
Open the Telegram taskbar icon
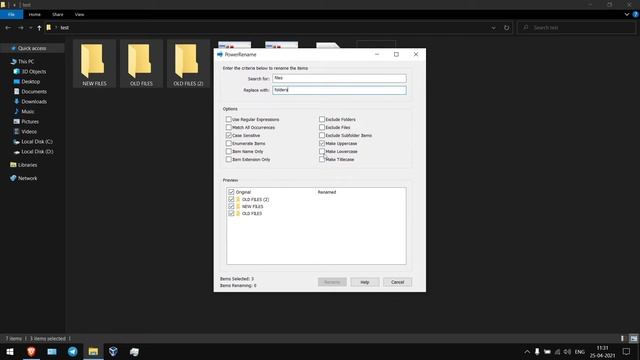pos(73,351)
